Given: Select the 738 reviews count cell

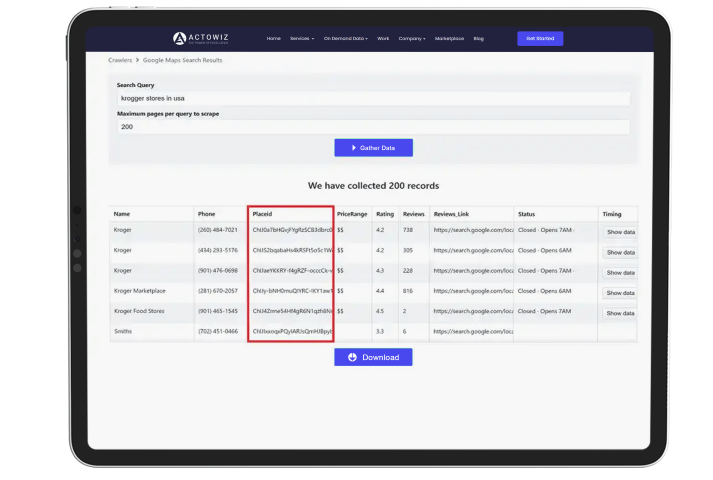Looking at the screenshot, I should [408, 230].
